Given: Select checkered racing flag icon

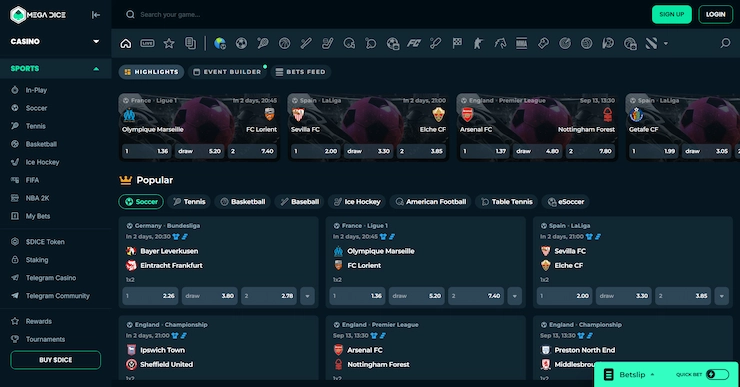Looking at the screenshot, I should click(457, 43).
